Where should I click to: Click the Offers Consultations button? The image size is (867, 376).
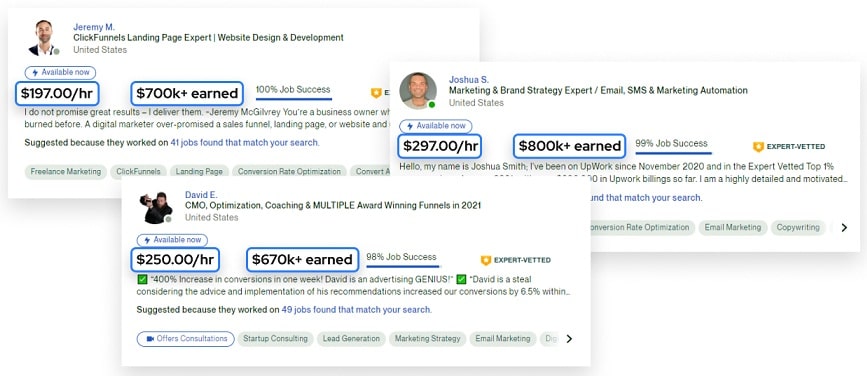click(x=186, y=338)
